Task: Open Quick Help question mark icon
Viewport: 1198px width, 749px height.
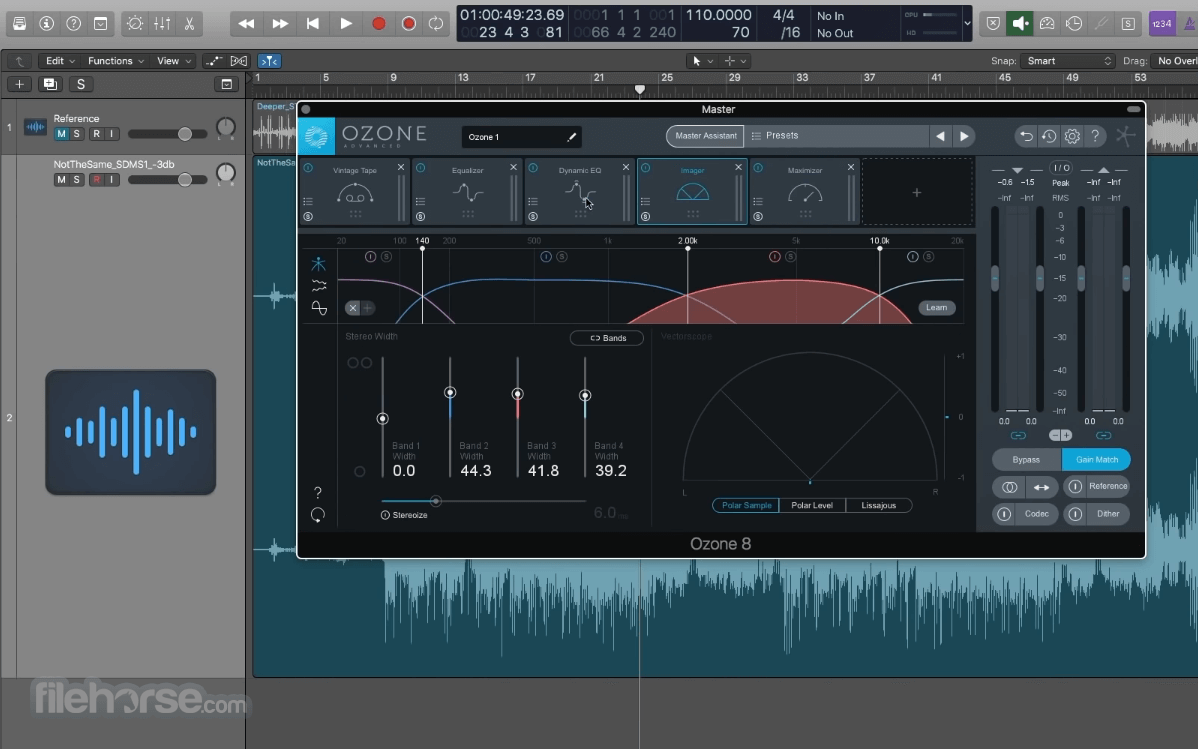Action: (73, 24)
